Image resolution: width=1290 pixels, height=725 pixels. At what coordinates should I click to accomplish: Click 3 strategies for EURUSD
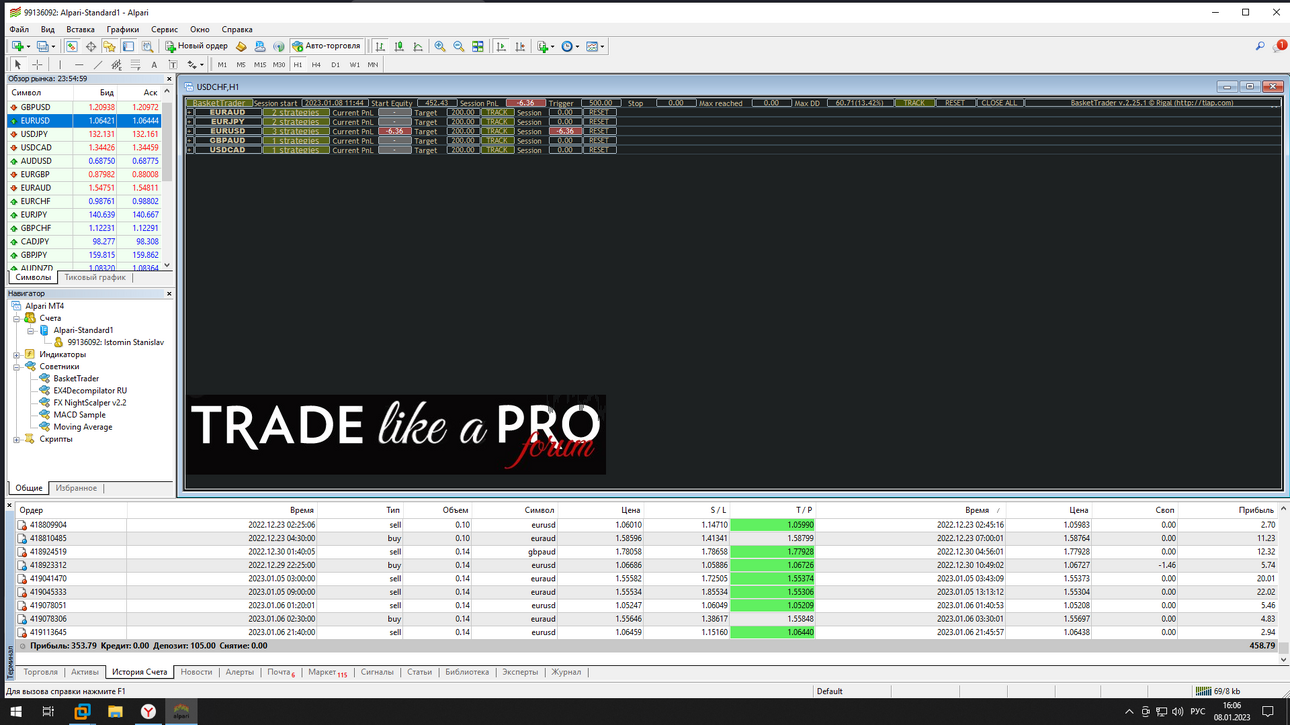click(297, 131)
